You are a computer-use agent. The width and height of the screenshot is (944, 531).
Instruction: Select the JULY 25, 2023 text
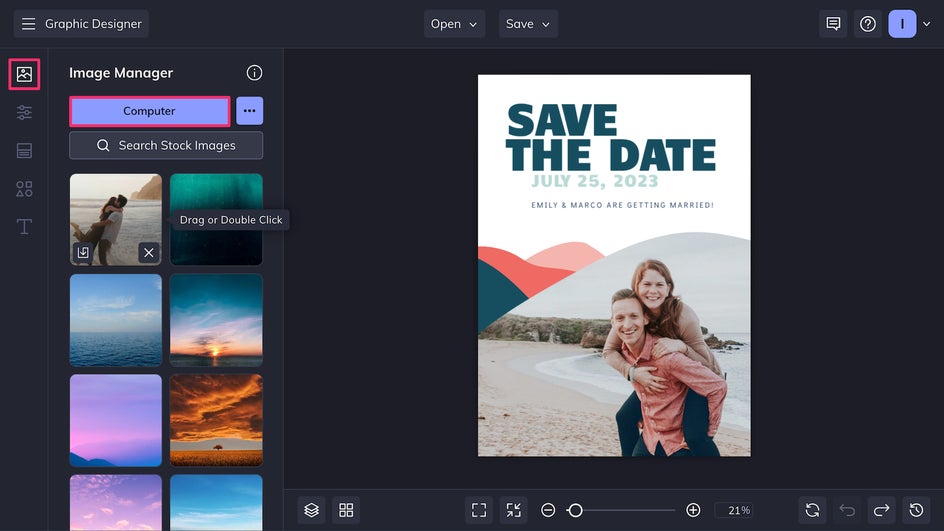click(595, 181)
